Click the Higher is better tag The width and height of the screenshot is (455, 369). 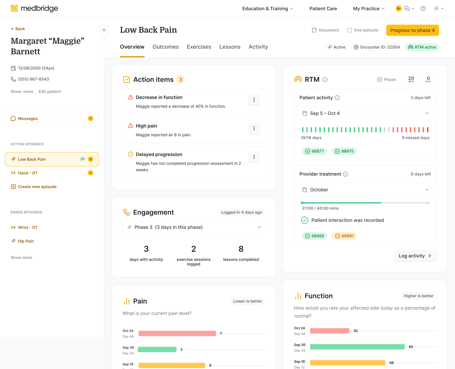point(418,296)
